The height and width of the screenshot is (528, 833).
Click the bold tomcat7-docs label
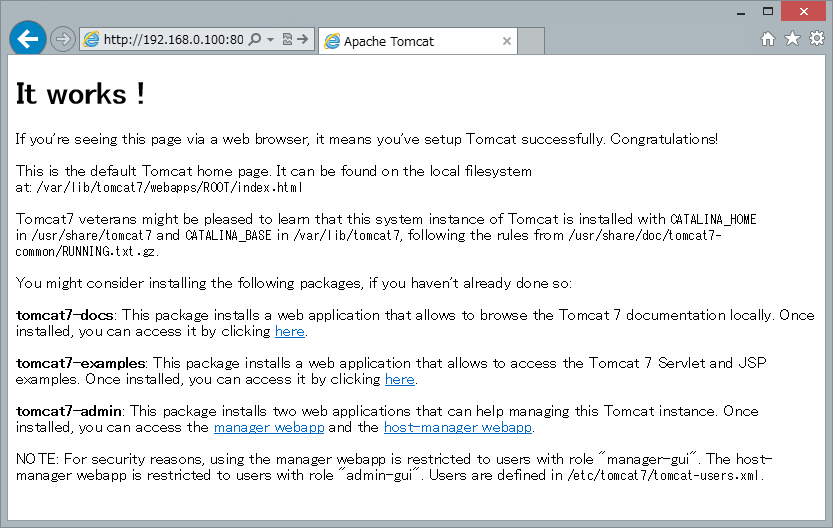point(64,316)
